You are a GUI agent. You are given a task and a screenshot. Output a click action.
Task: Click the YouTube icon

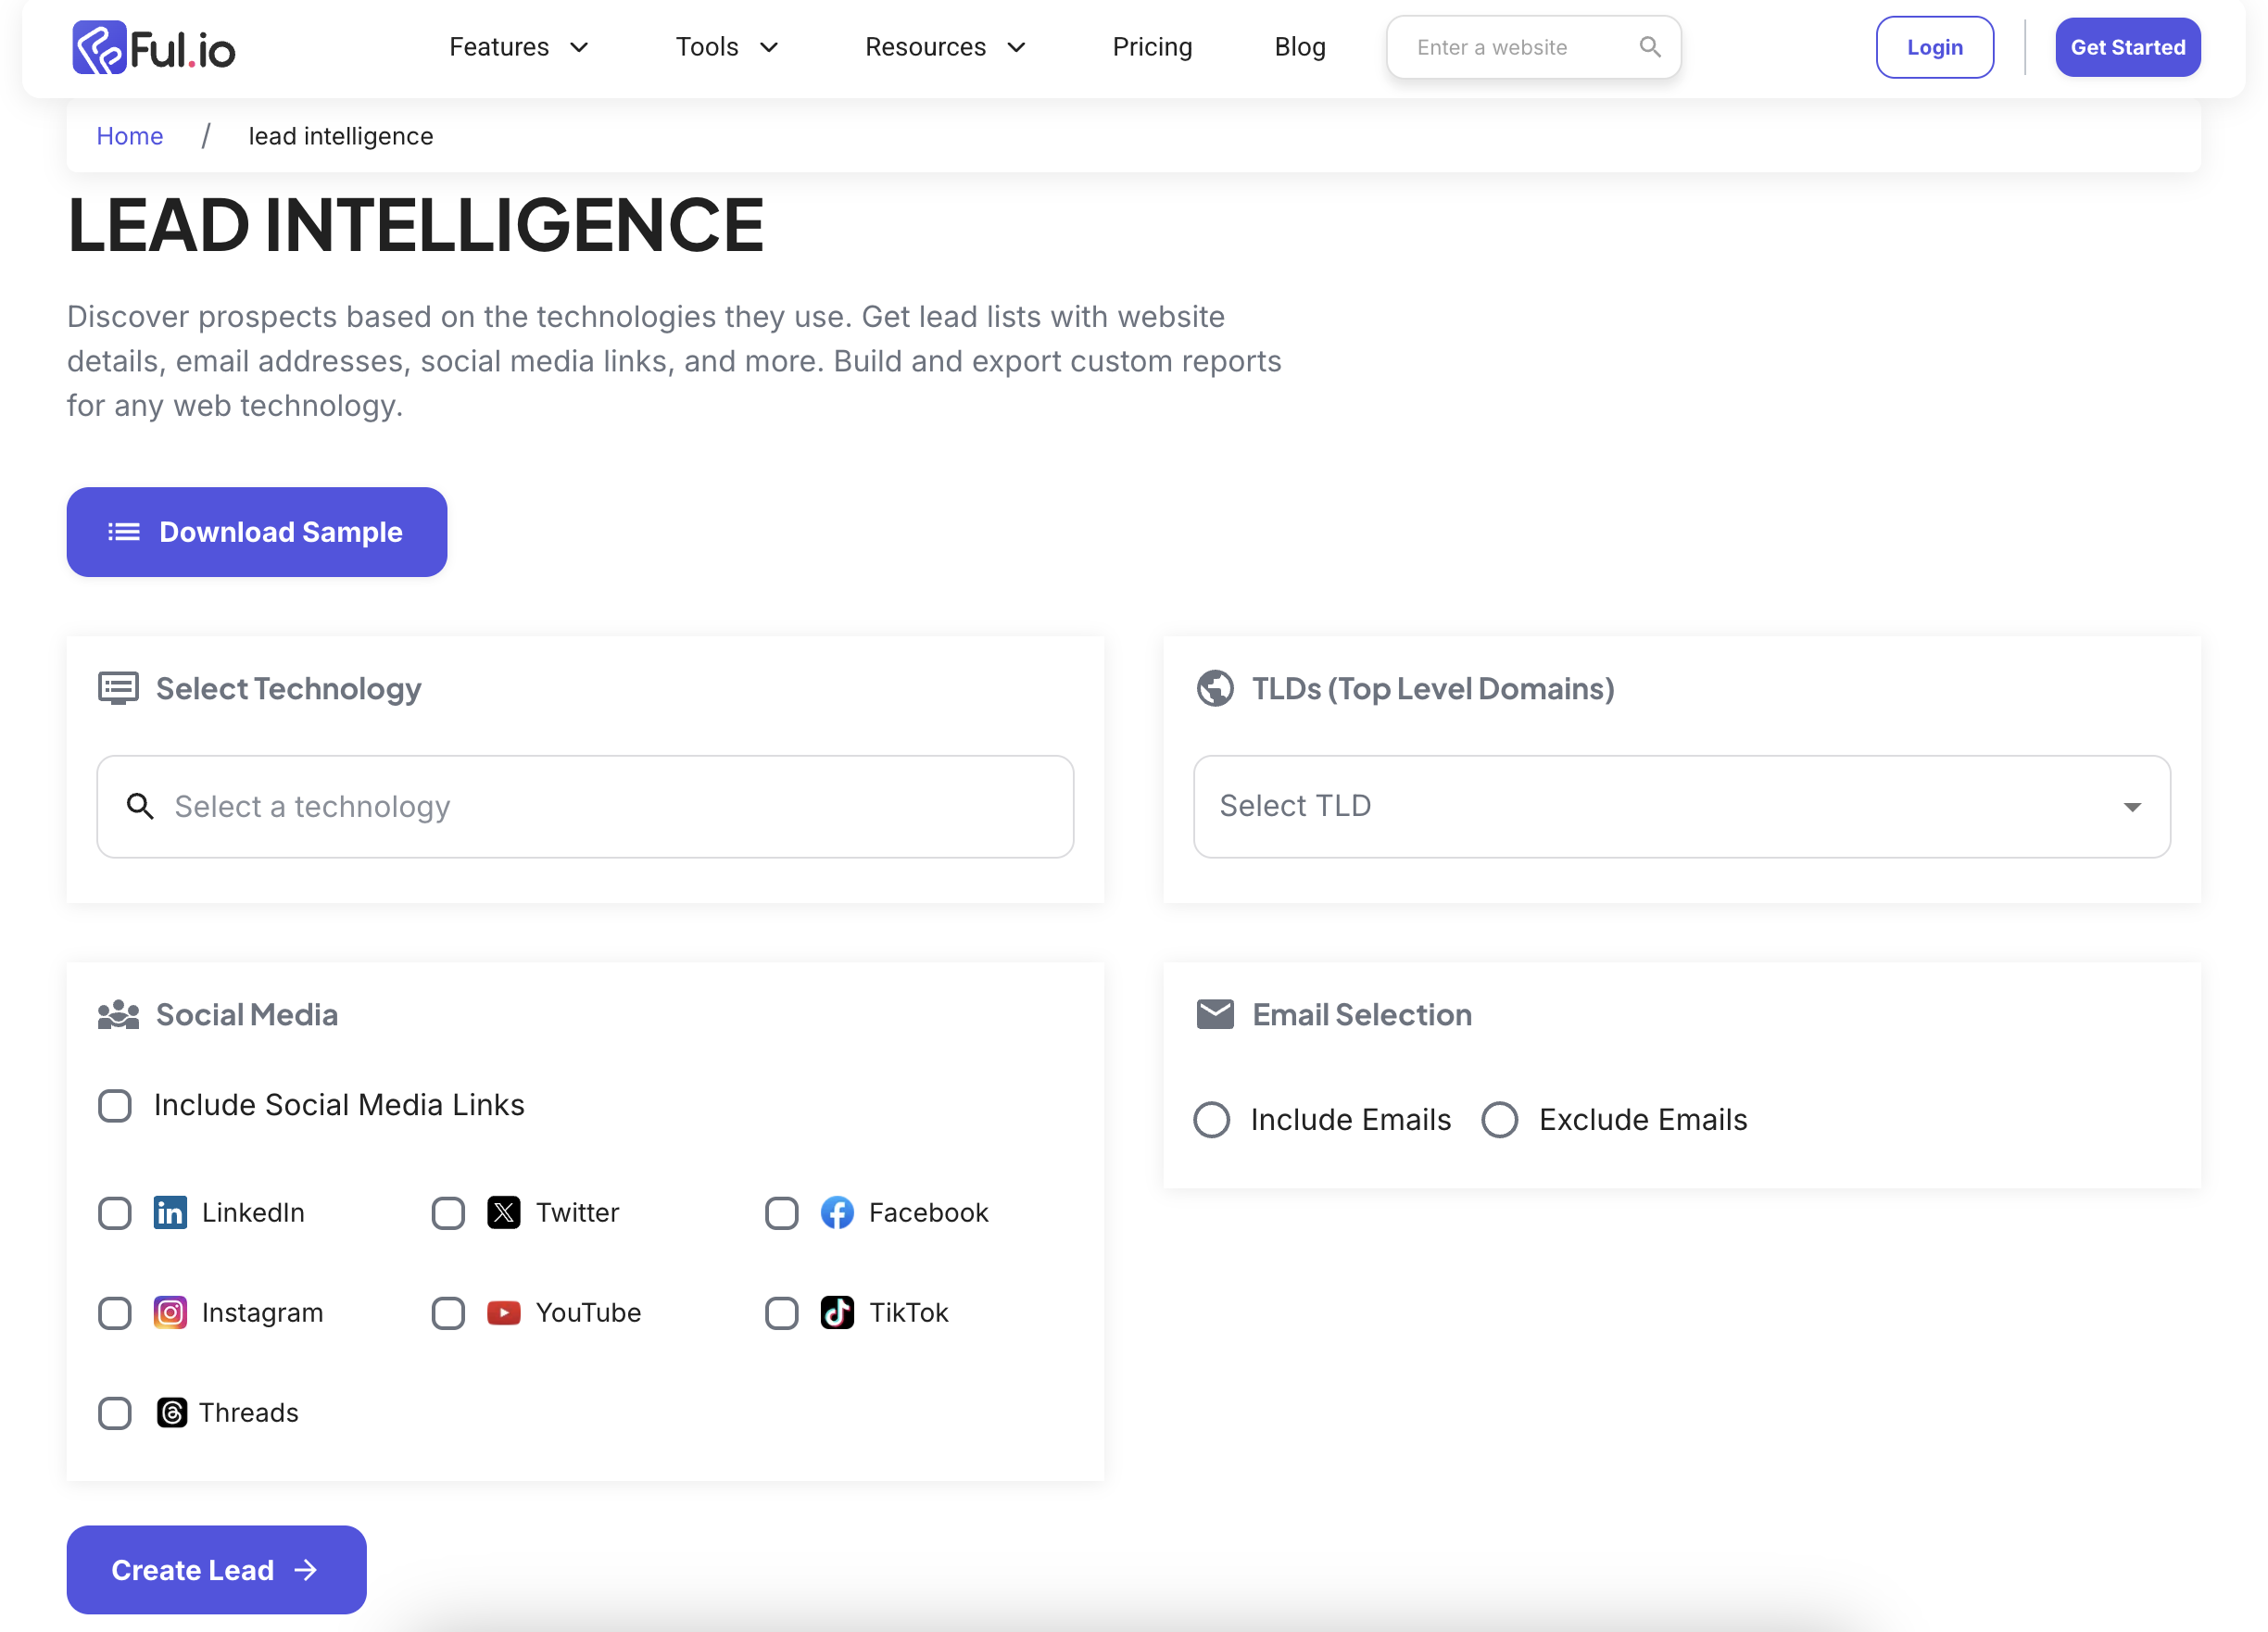(x=503, y=1312)
